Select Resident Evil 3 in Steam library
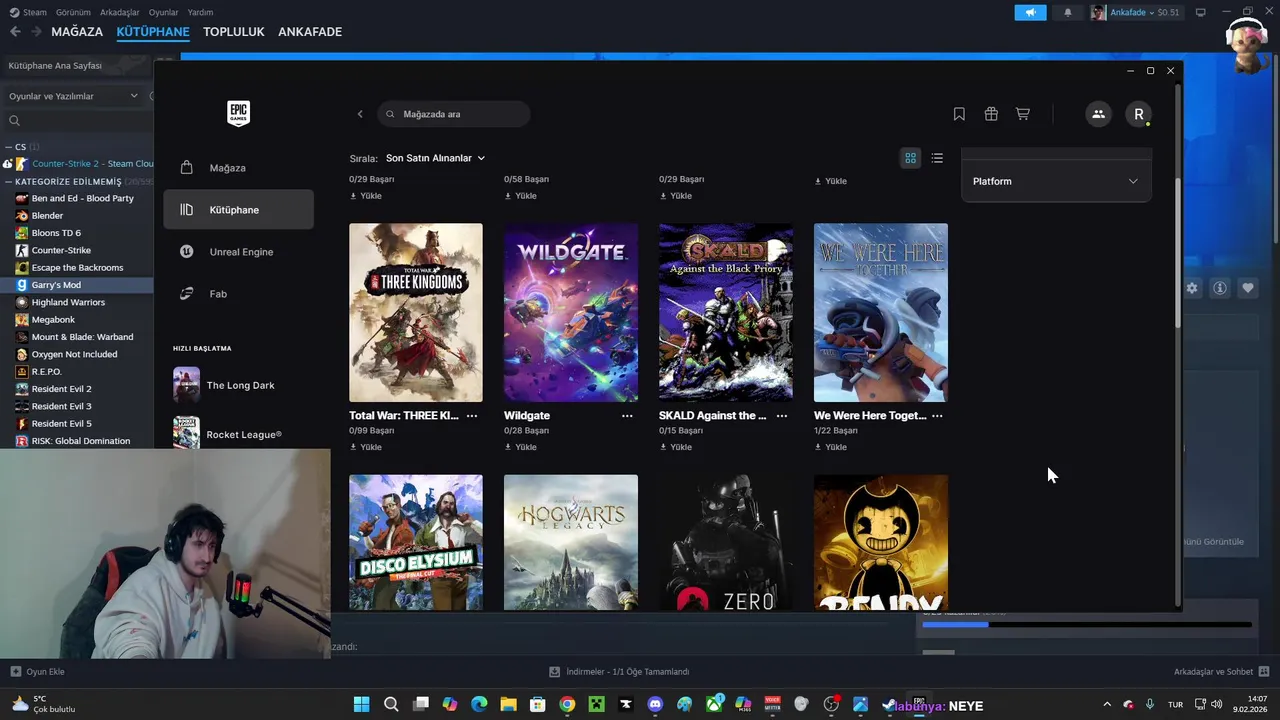 point(61,406)
